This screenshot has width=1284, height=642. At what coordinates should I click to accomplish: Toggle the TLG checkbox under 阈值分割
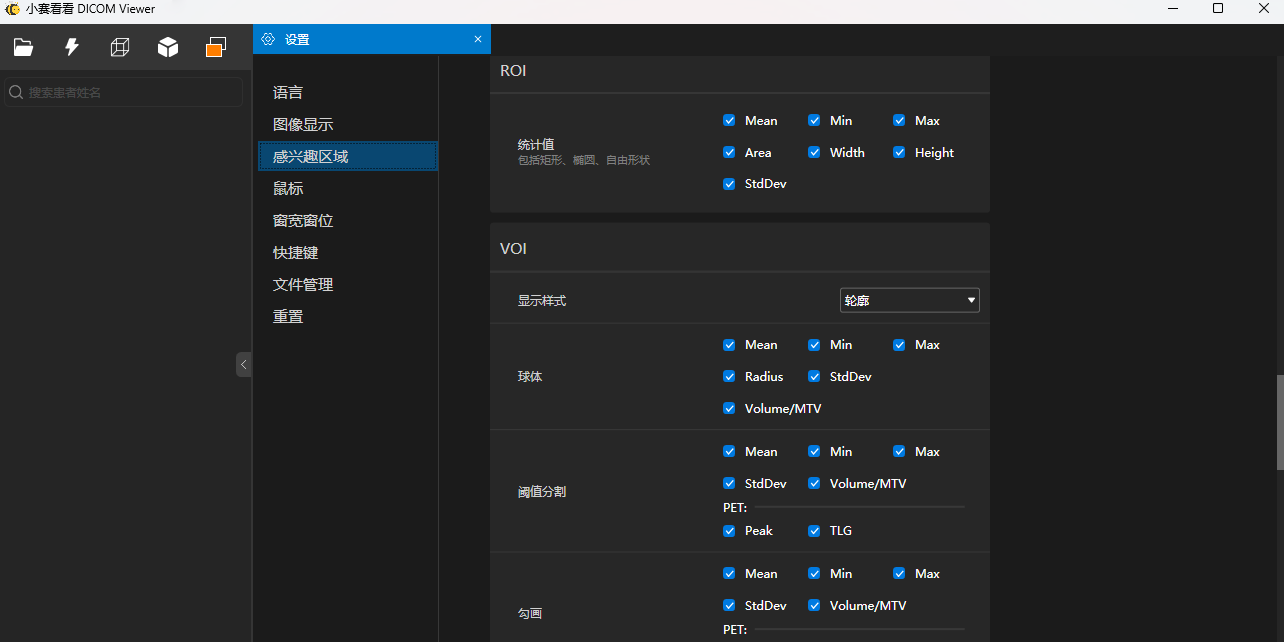point(814,530)
